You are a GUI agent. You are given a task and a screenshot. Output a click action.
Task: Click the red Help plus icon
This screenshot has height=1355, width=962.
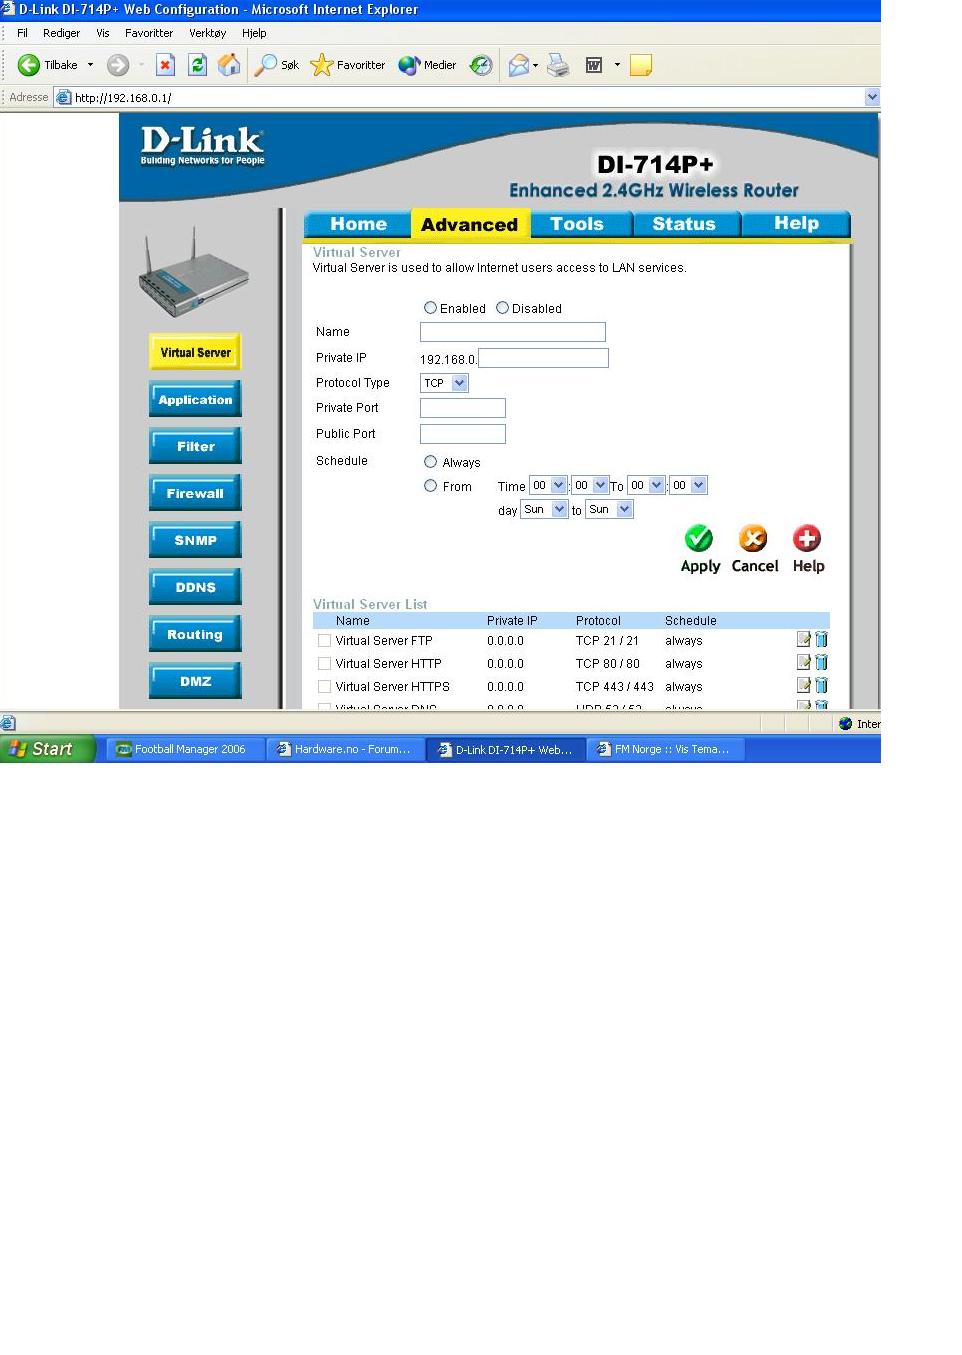coord(807,538)
